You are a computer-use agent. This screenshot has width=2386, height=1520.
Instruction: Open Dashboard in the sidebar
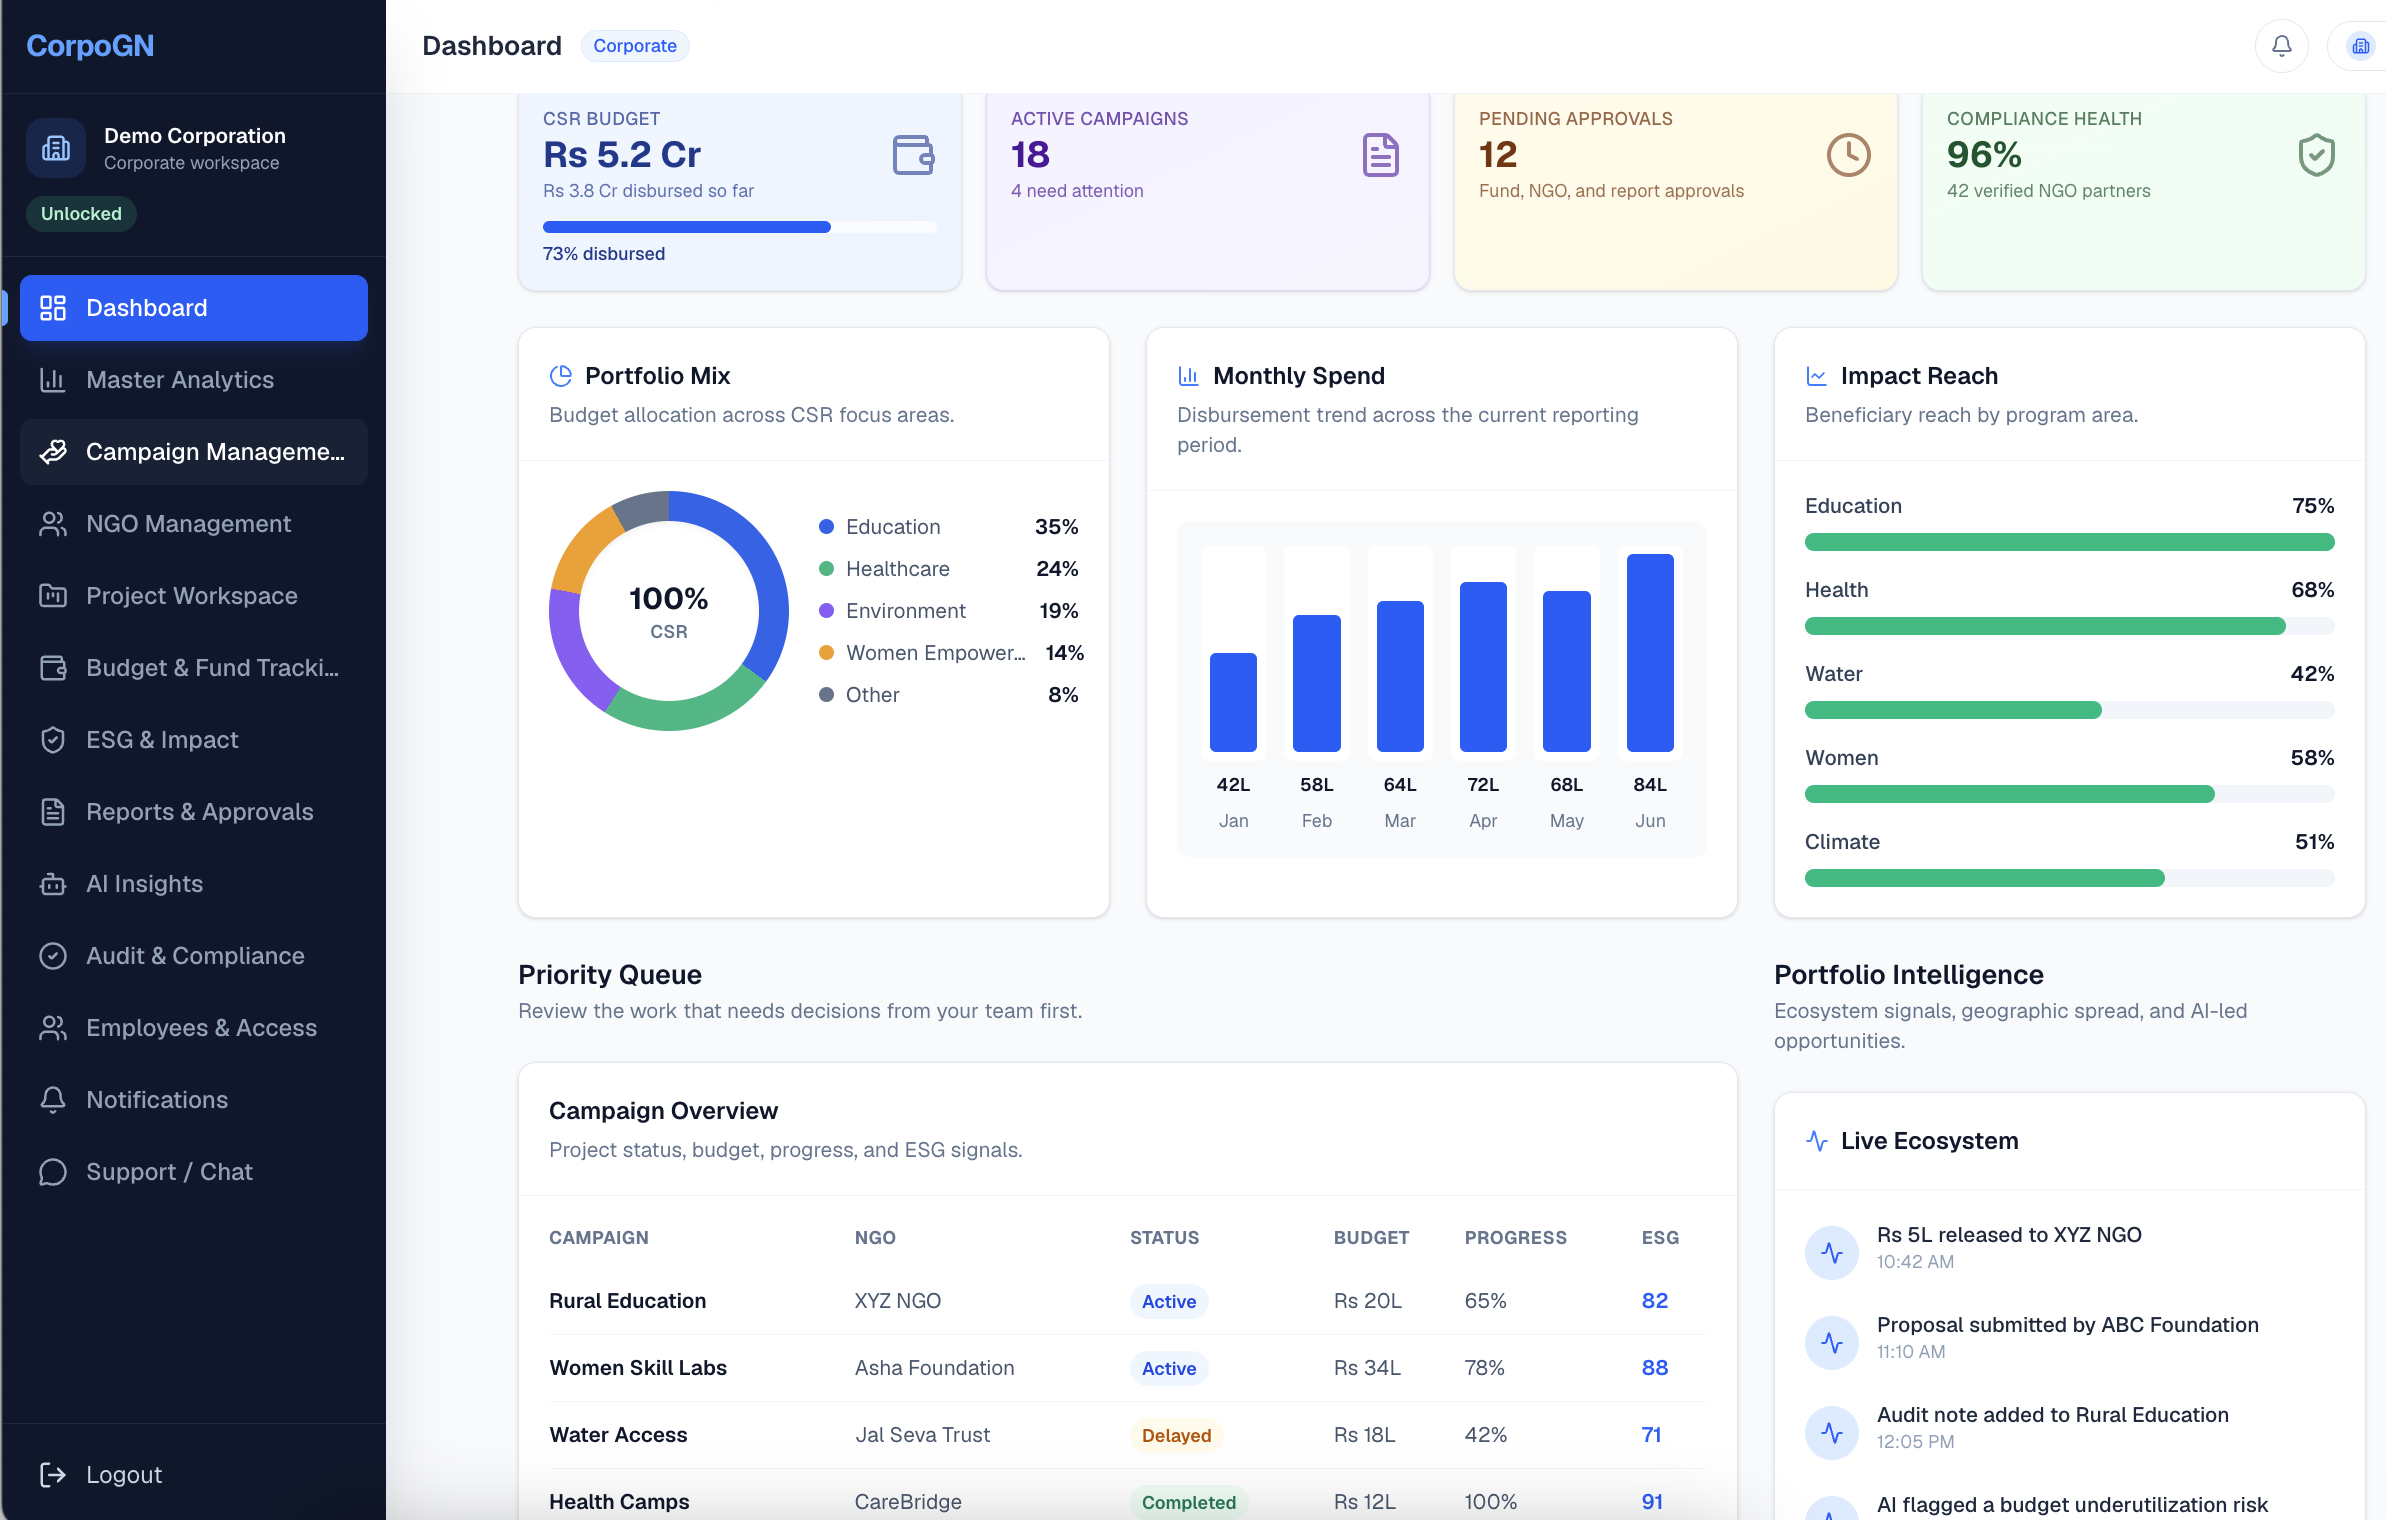[x=194, y=308]
